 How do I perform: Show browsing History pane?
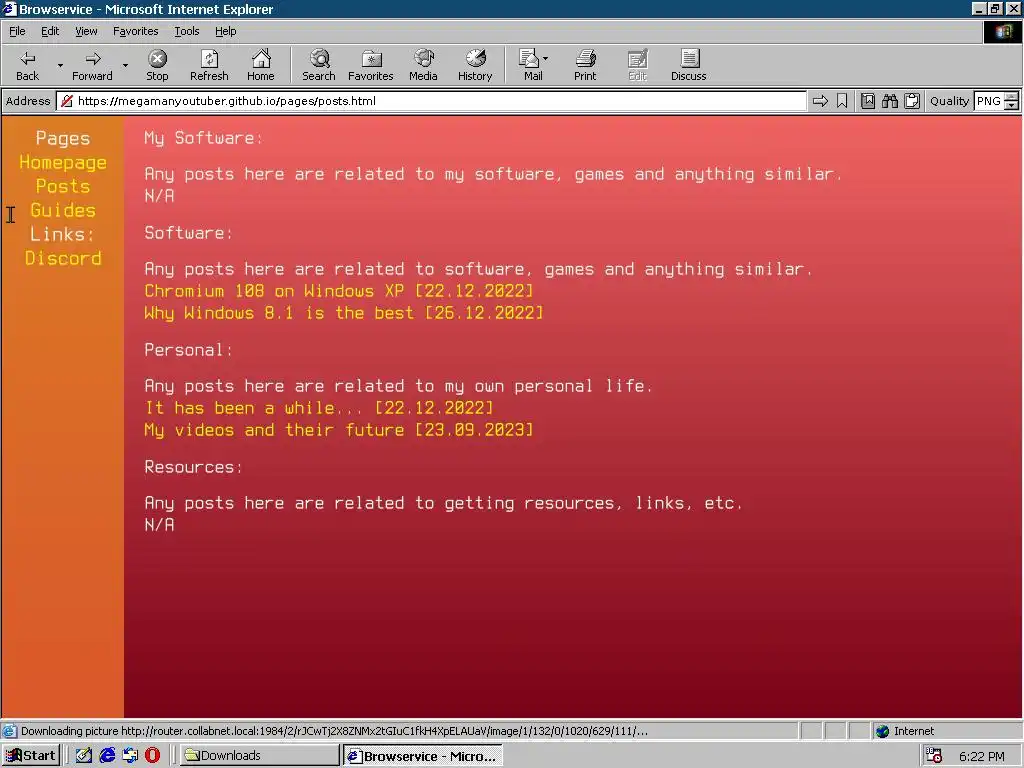point(475,65)
